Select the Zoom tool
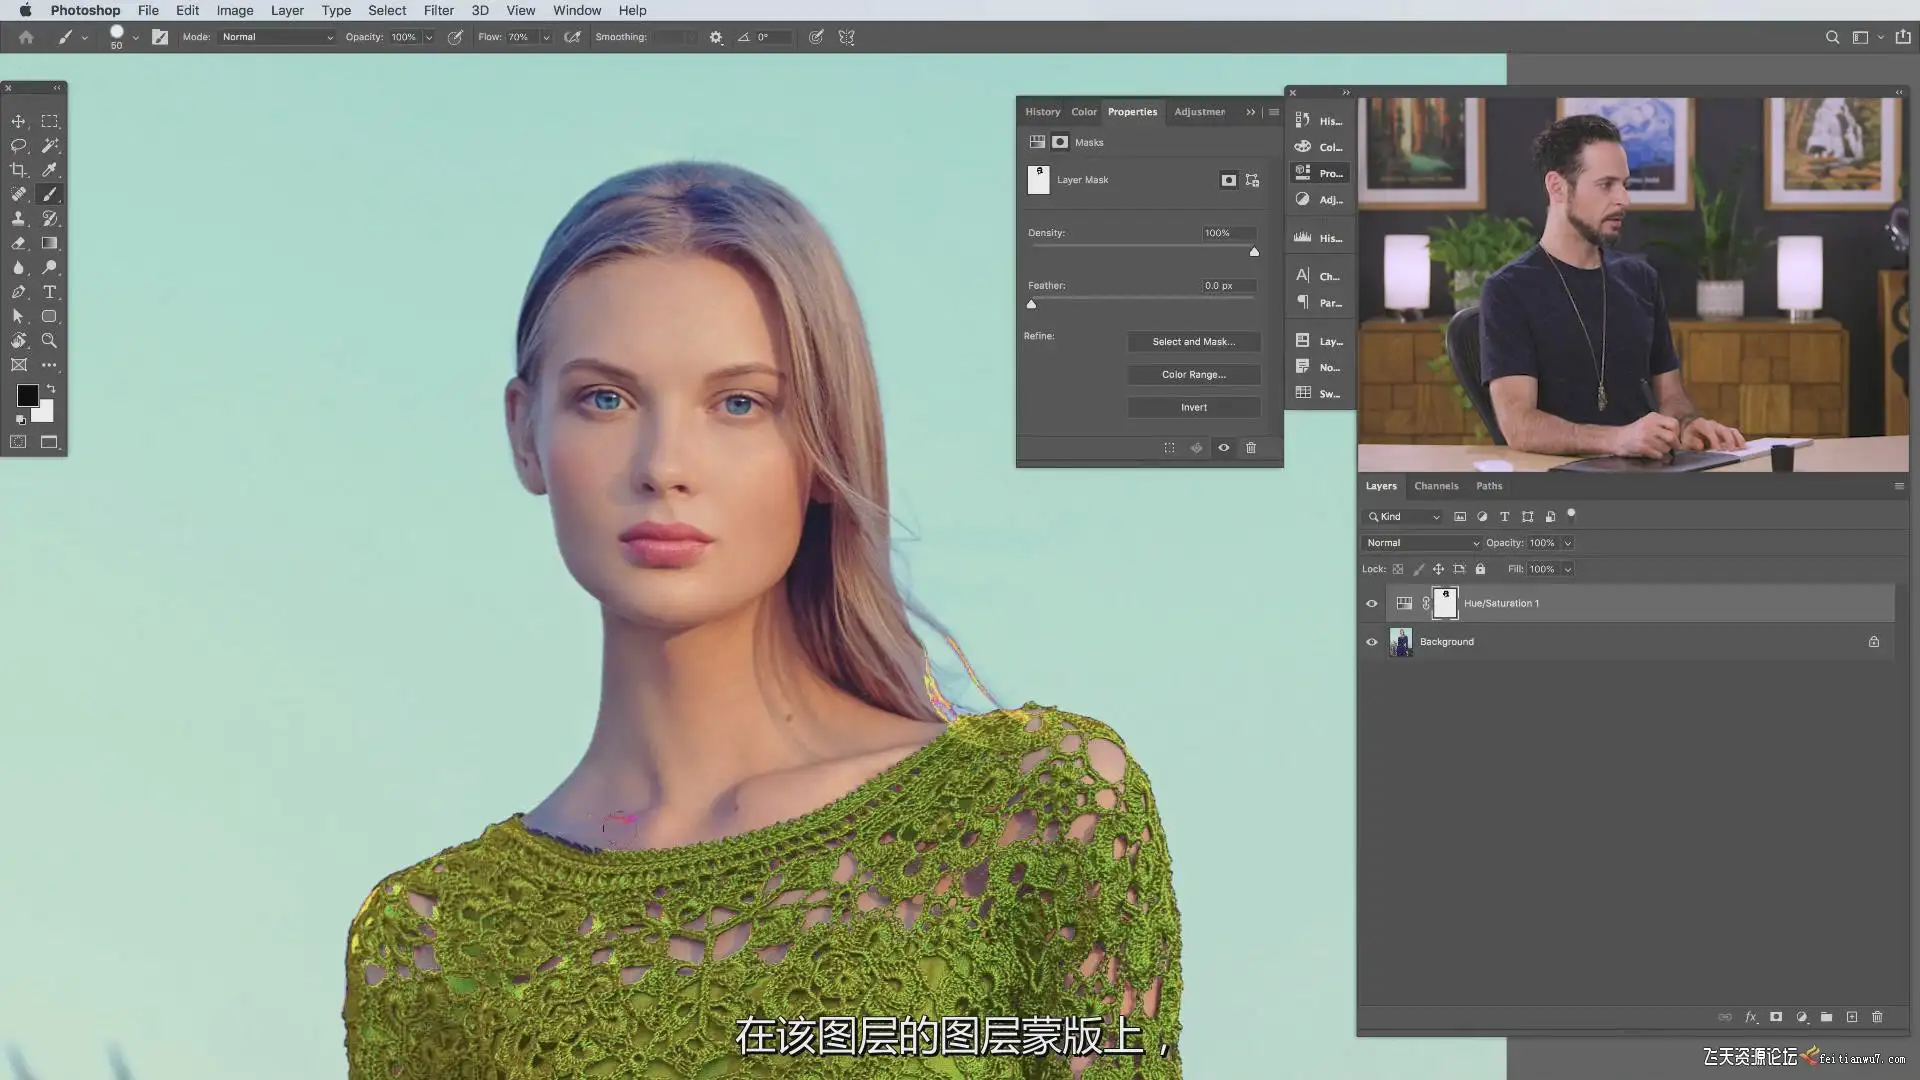The width and height of the screenshot is (1920, 1080). (x=49, y=341)
